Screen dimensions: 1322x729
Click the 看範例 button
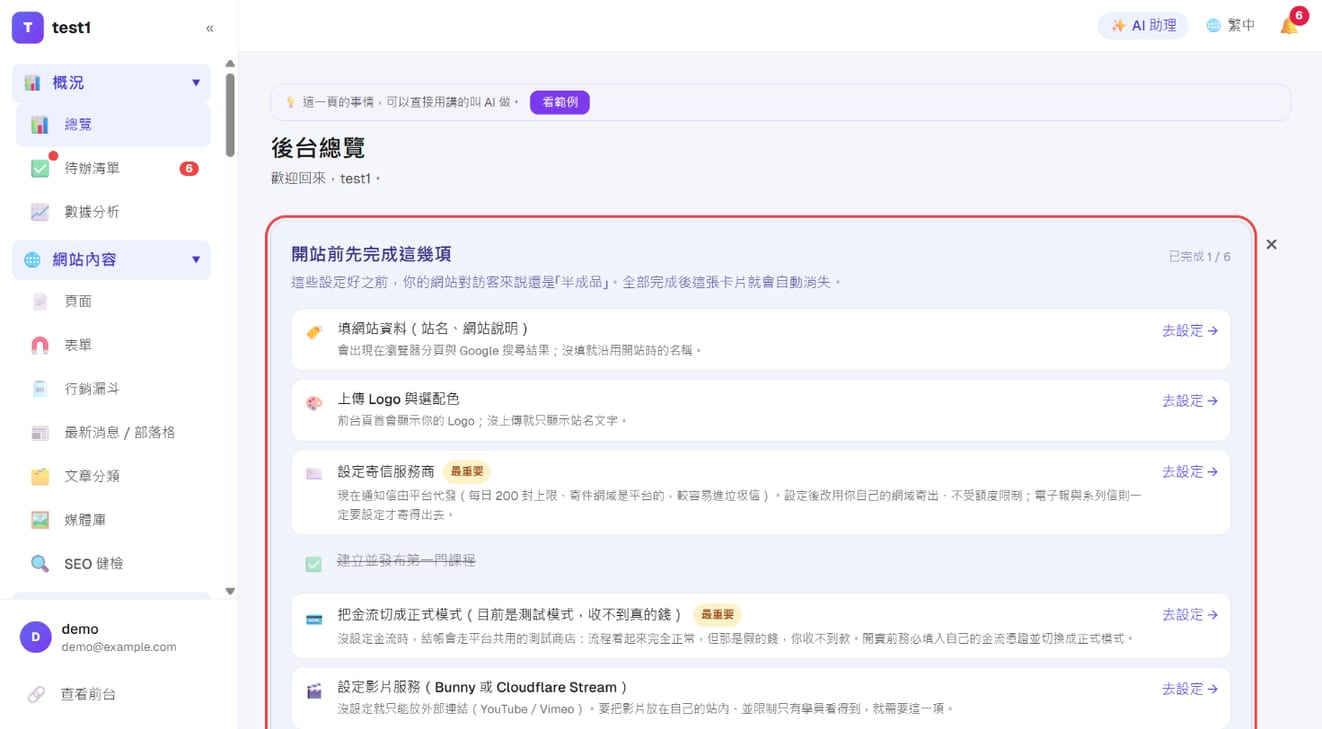tap(560, 102)
